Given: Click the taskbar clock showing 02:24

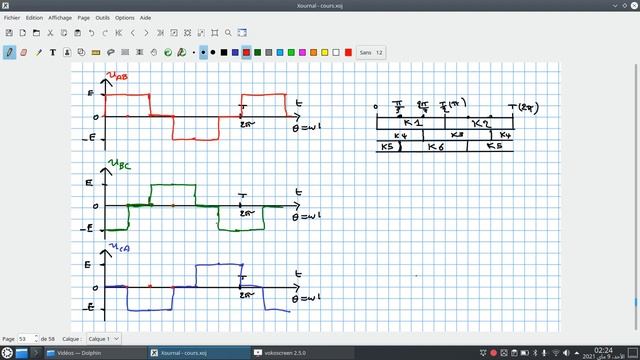Looking at the screenshot, I should [x=603, y=353].
